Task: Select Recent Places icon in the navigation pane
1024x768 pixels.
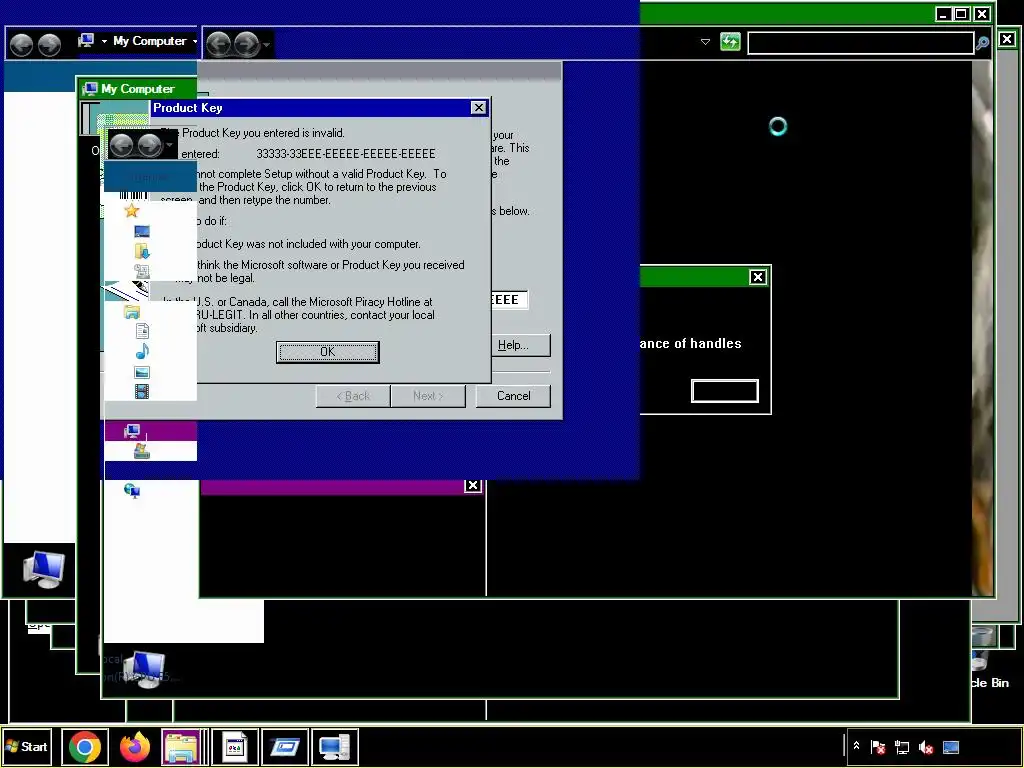Action: [142, 270]
